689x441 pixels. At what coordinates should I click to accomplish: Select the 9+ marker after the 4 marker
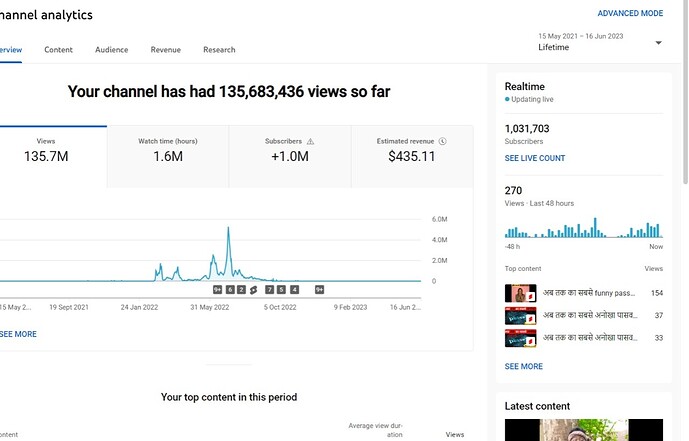(319, 289)
